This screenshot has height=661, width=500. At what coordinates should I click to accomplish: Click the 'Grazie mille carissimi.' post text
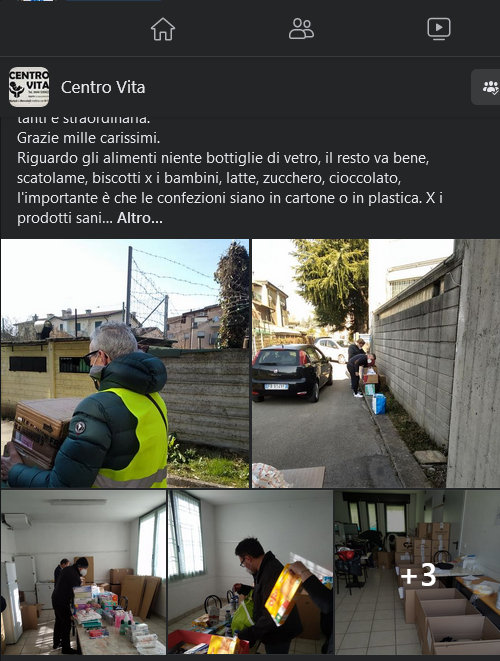pyautogui.click(x=89, y=138)
